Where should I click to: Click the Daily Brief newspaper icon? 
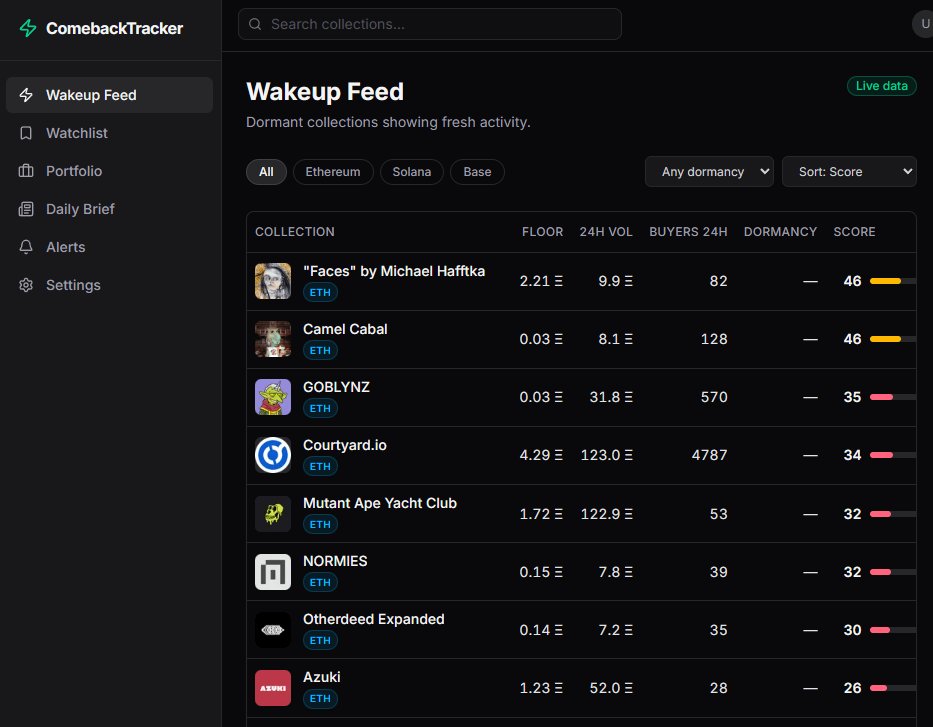(26, 209)
